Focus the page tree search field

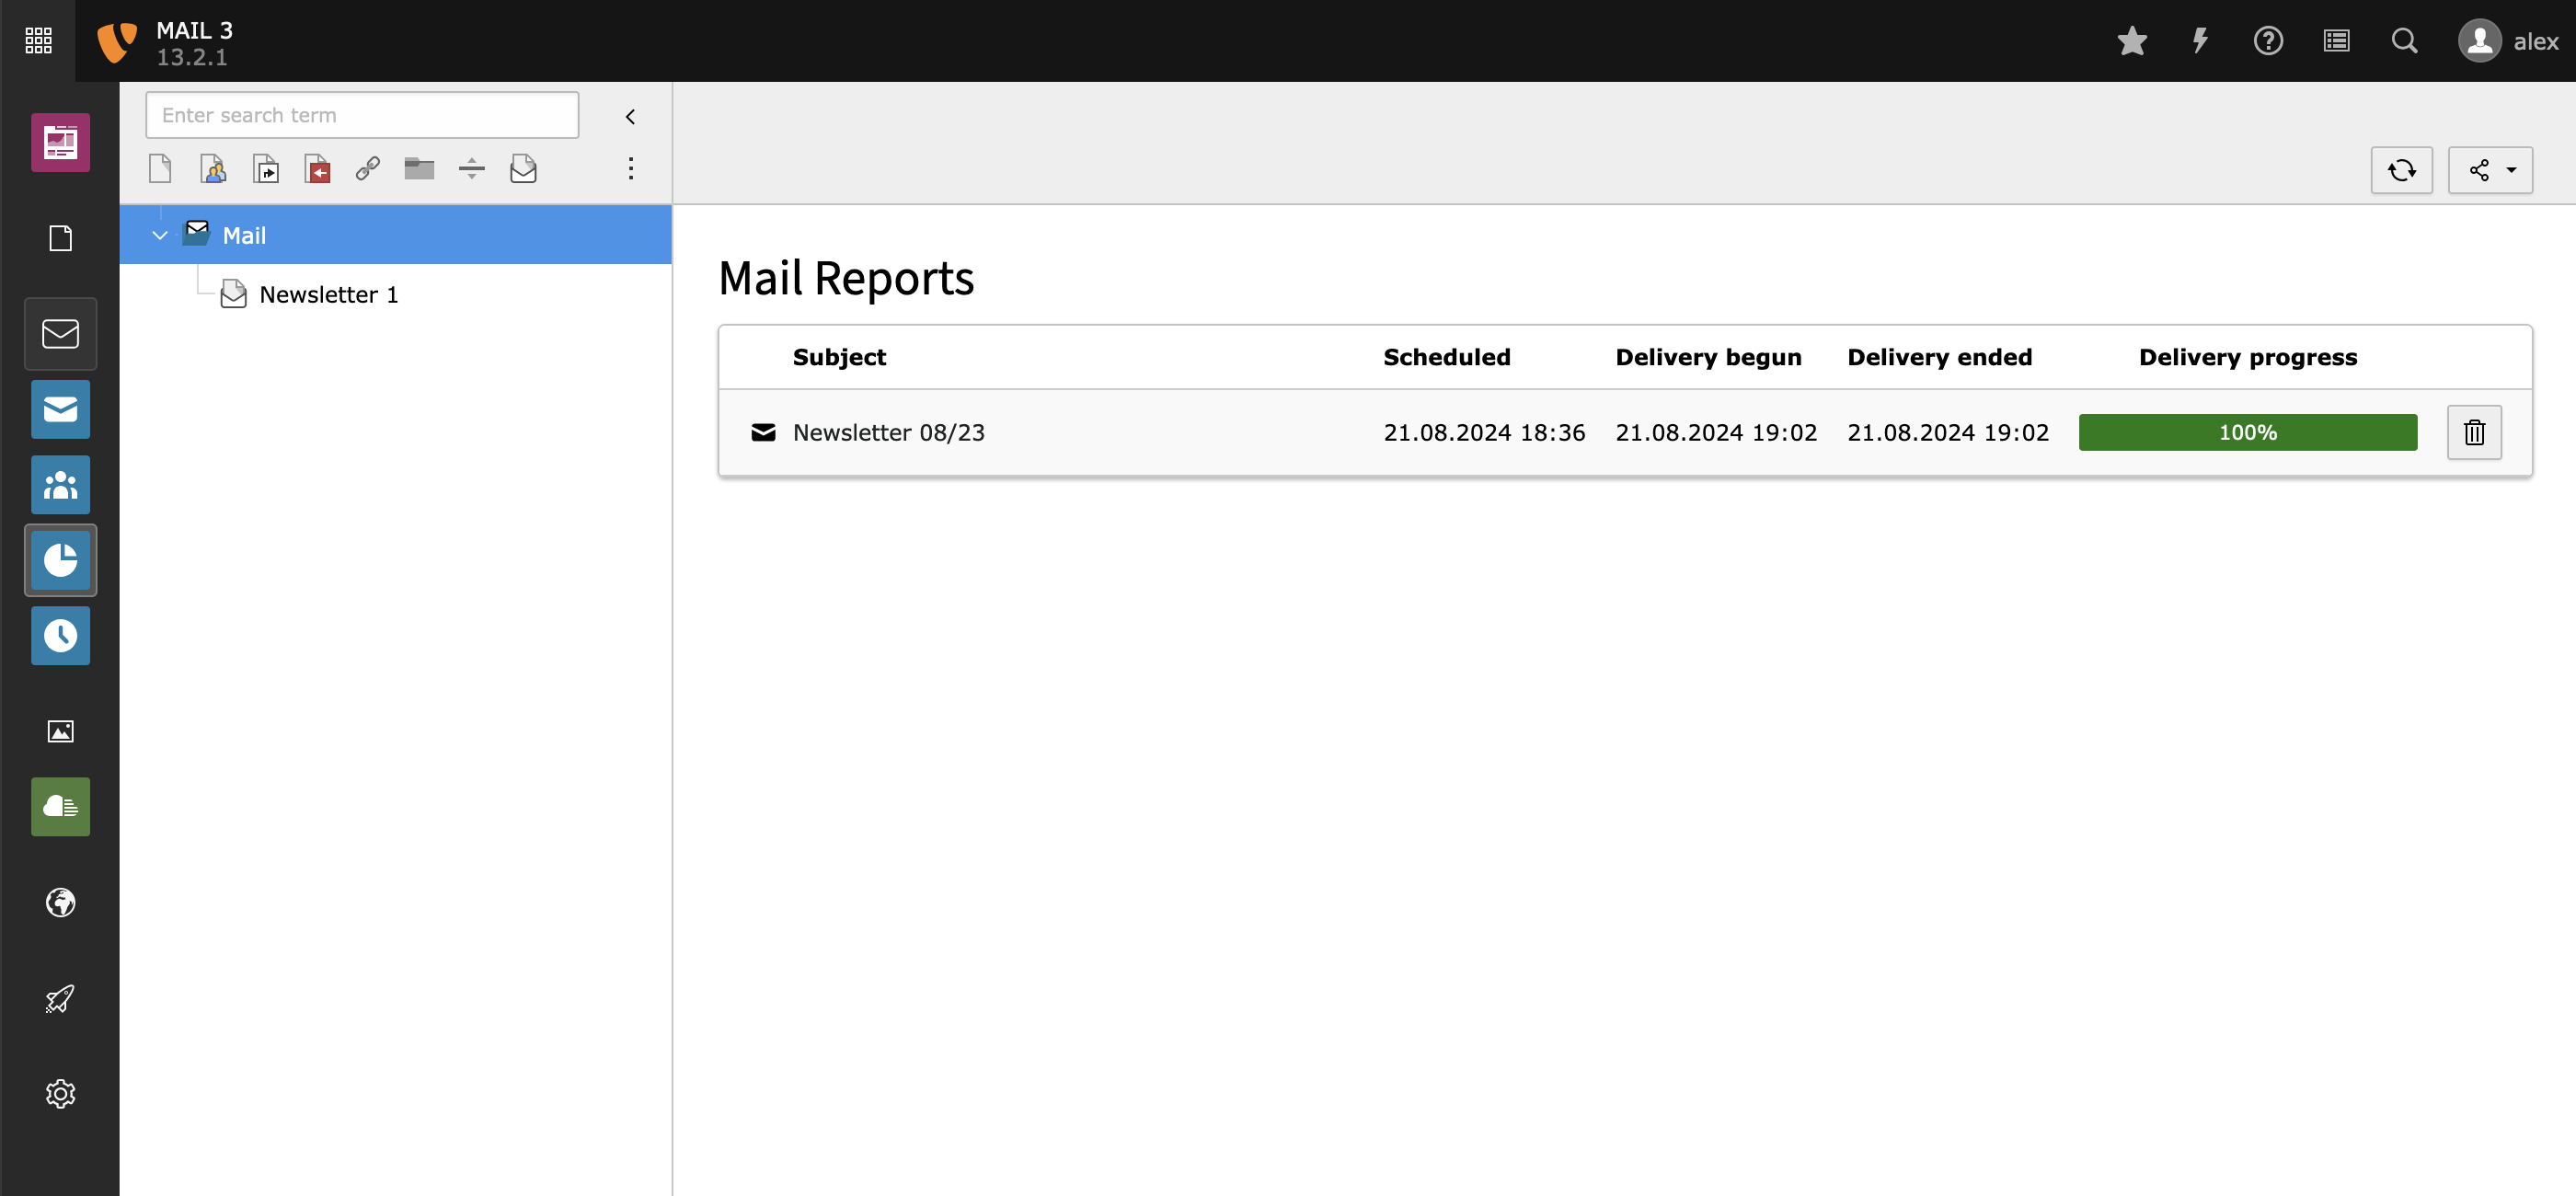pyautogui.click(x=362, y=115)
